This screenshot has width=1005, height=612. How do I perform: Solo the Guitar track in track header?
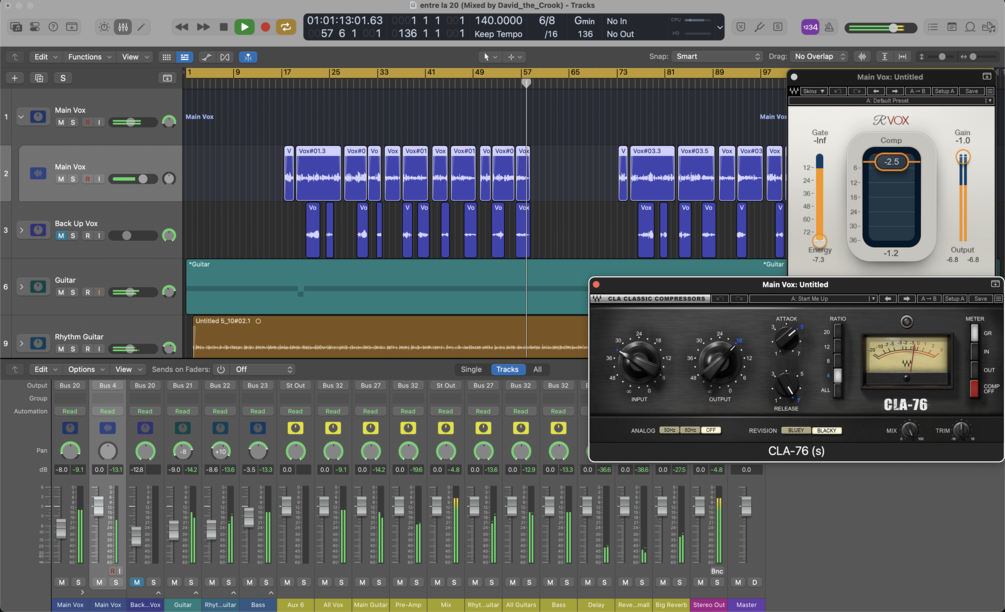pyautogui.click(x=72, y=292)
